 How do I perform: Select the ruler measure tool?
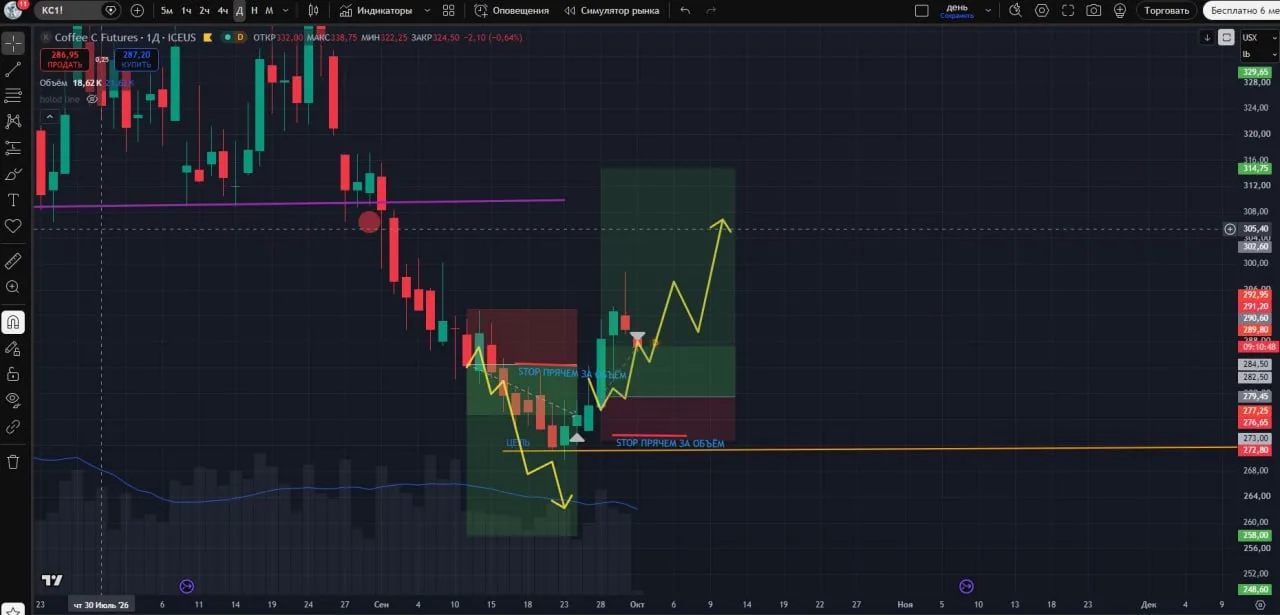click(13, 261)
